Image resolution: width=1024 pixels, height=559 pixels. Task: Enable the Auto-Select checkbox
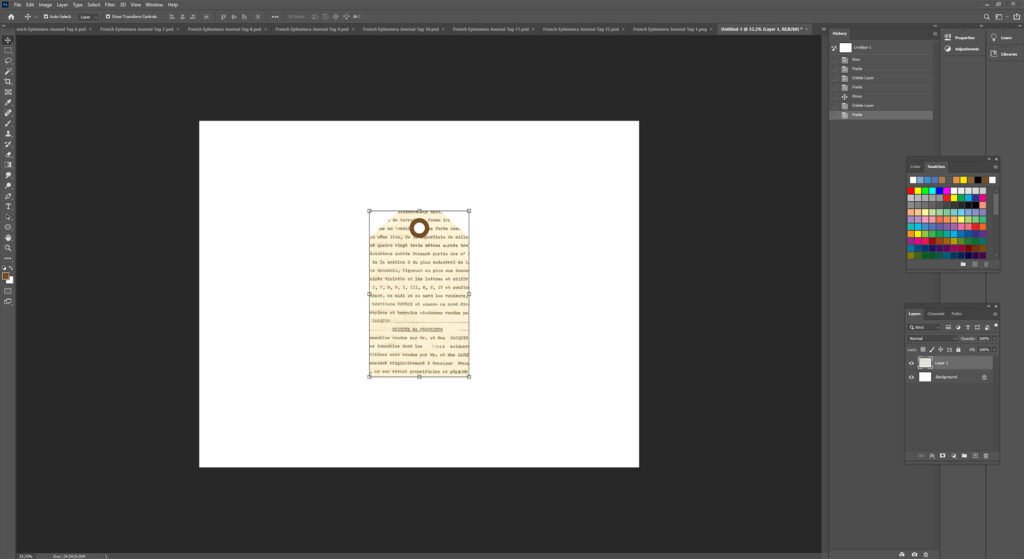point(45,17)
